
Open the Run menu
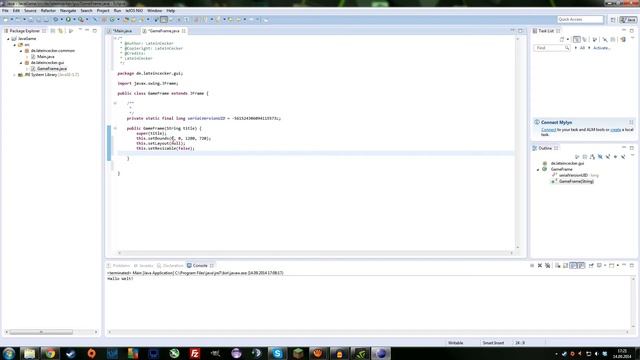coord(117,11)
